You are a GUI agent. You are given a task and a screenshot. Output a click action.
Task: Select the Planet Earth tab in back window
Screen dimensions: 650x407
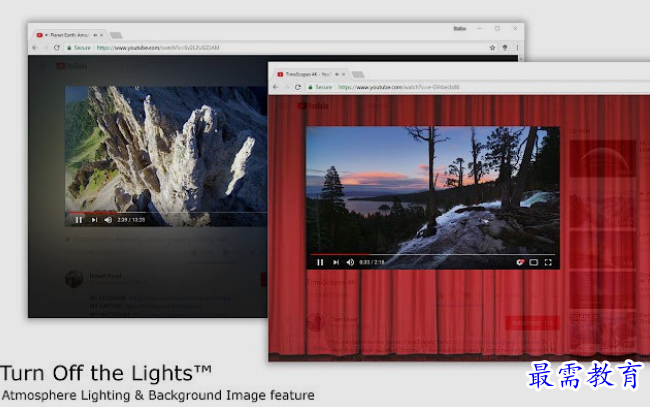(68, 35)
